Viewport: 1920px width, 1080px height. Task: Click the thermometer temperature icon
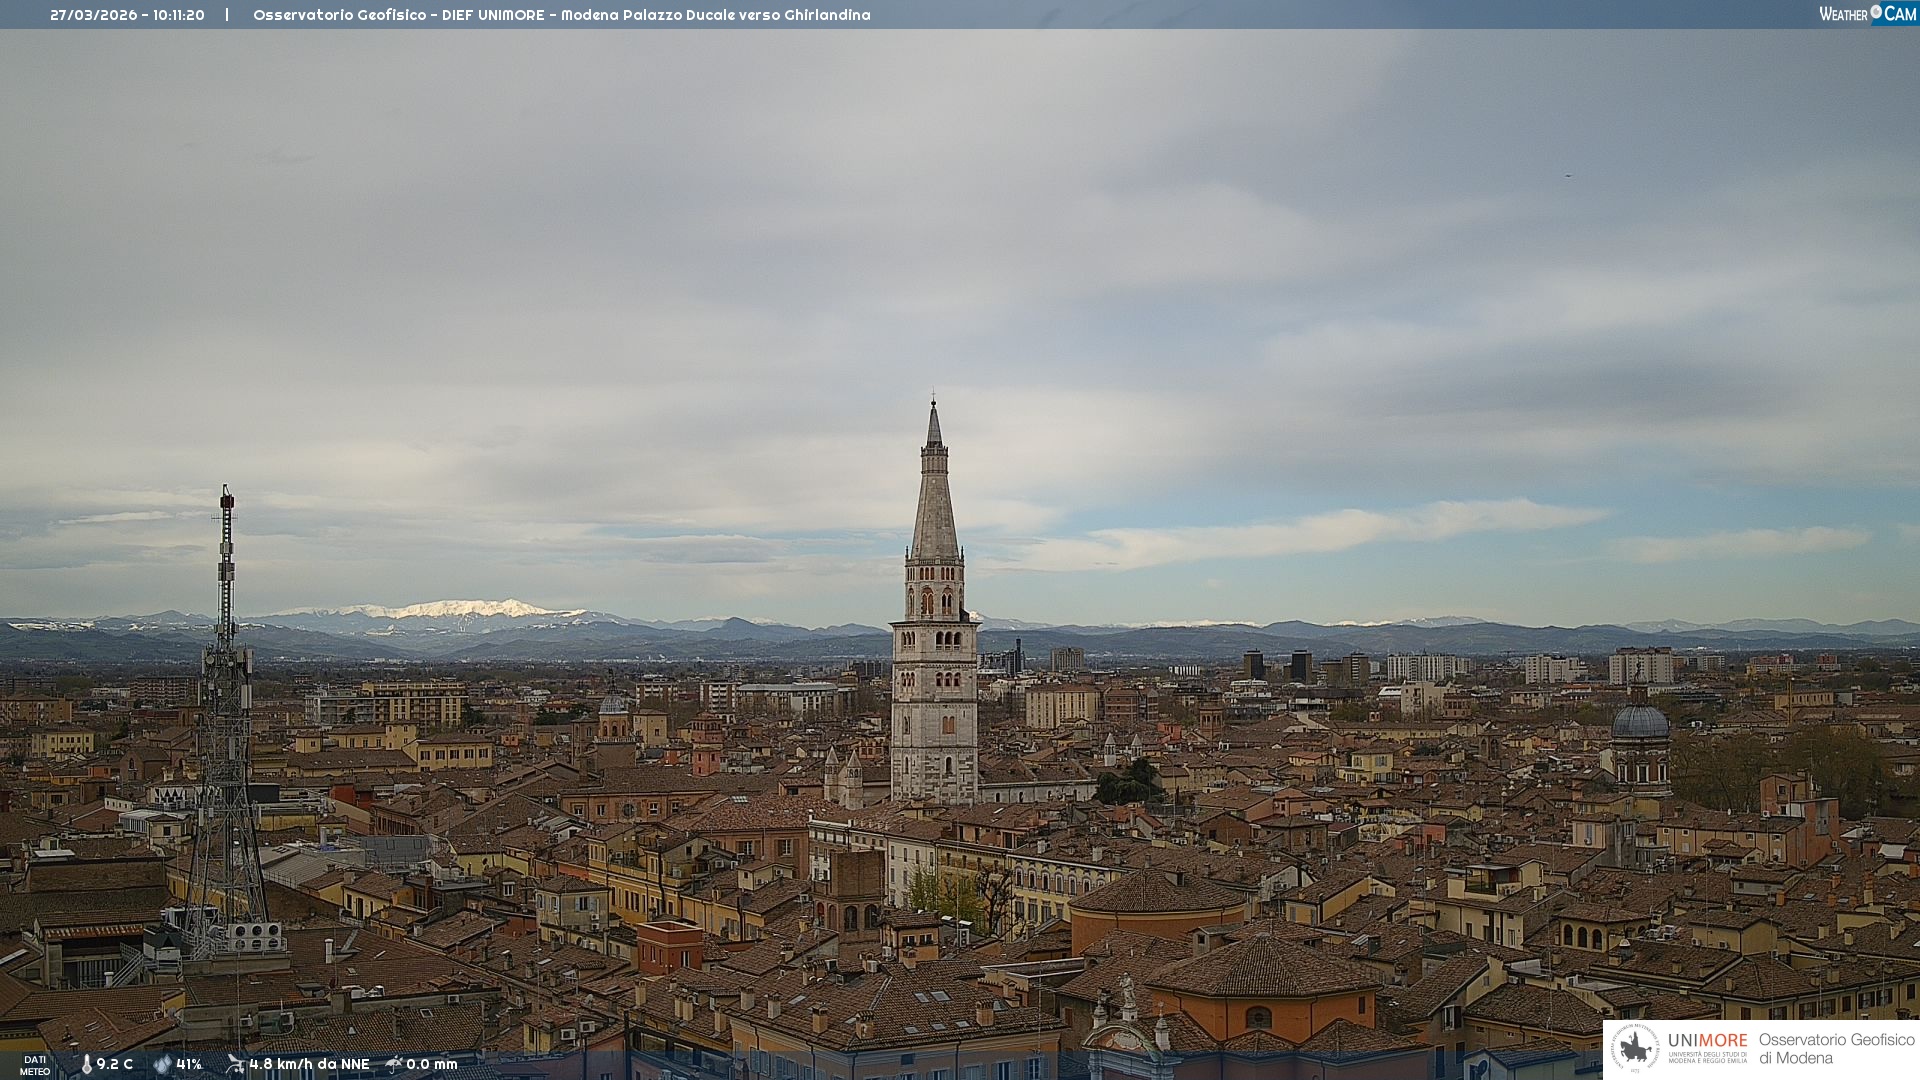click(x=87, y=1064)
